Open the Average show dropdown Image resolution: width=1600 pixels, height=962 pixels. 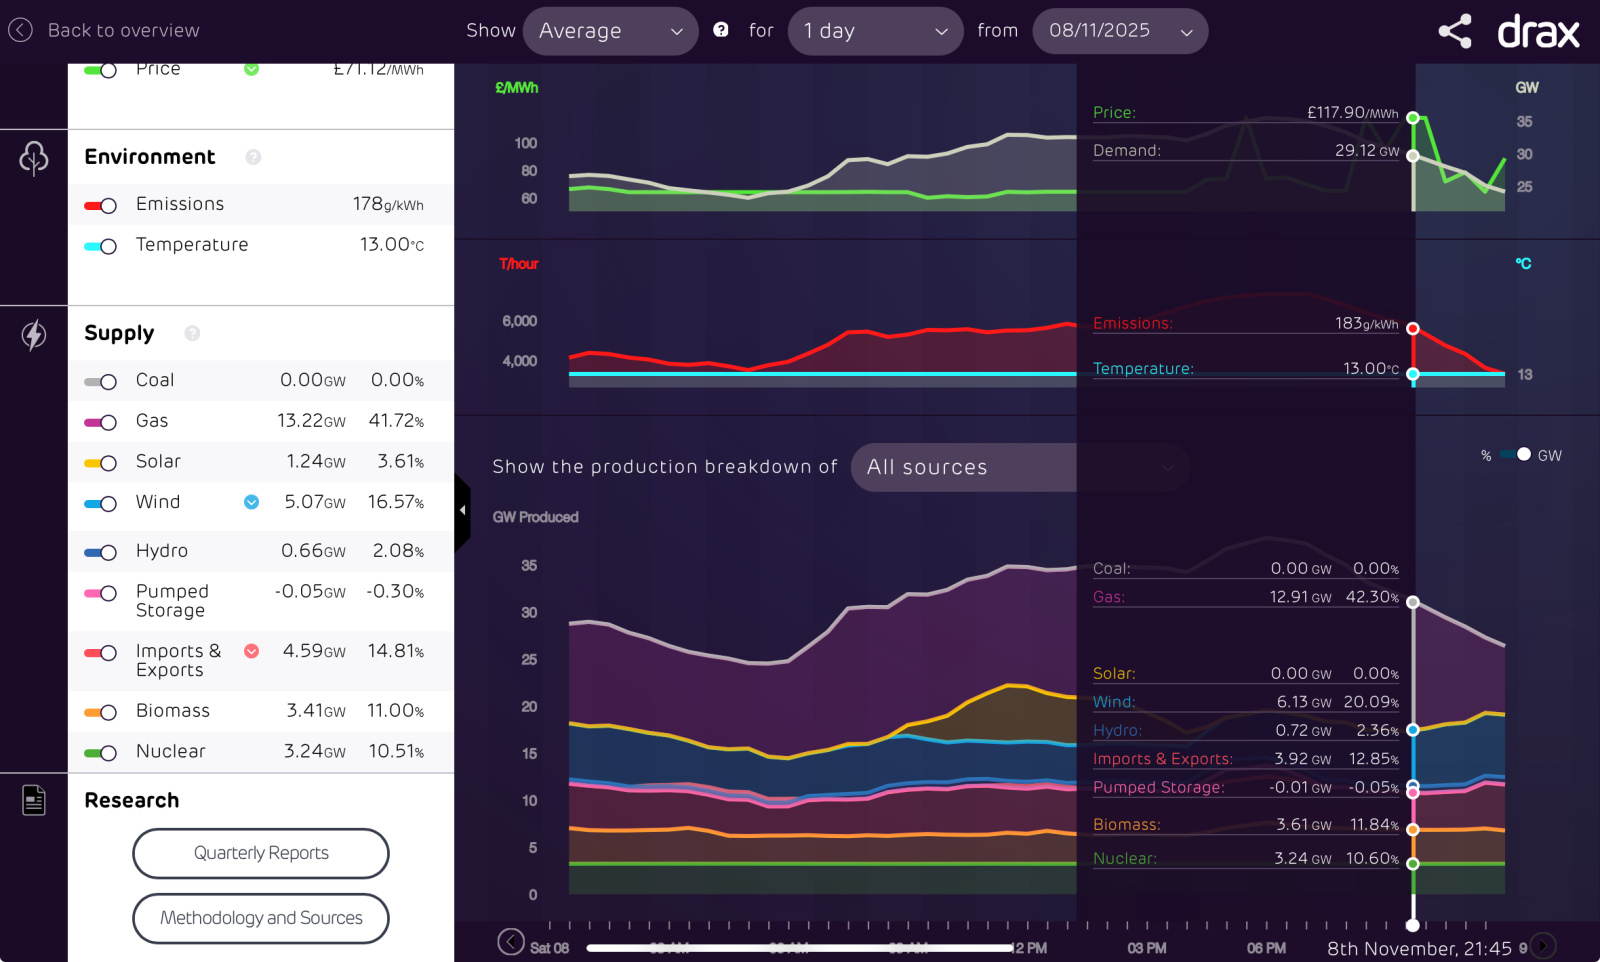(610, 31)
